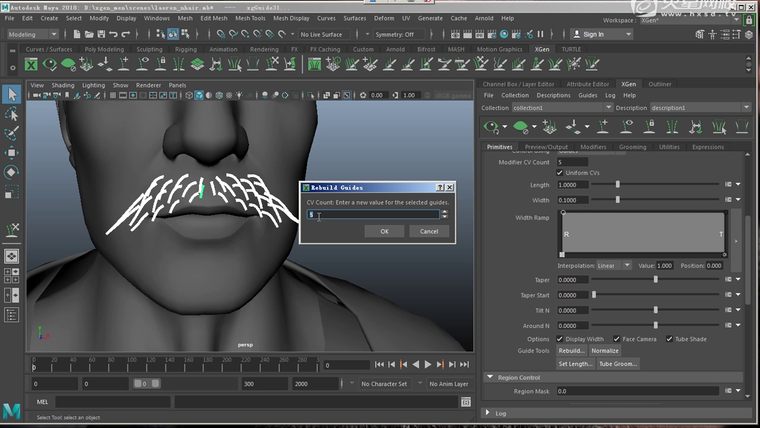
Task: Switch to the Grooming tab
Action: [x=632, y=147]
